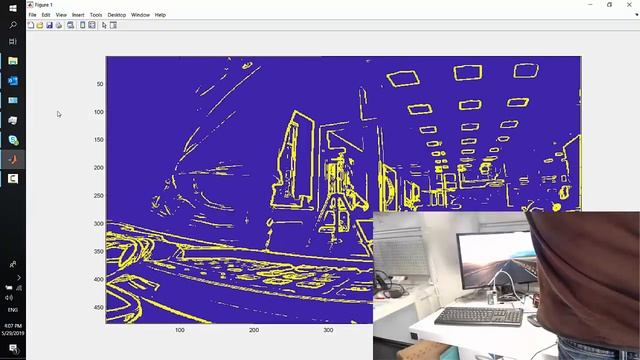The height and width of the screenshot is (360, 640).
Task: Open Skype from the taskbar
Action: pyautogui.click(x=13, y=140)
